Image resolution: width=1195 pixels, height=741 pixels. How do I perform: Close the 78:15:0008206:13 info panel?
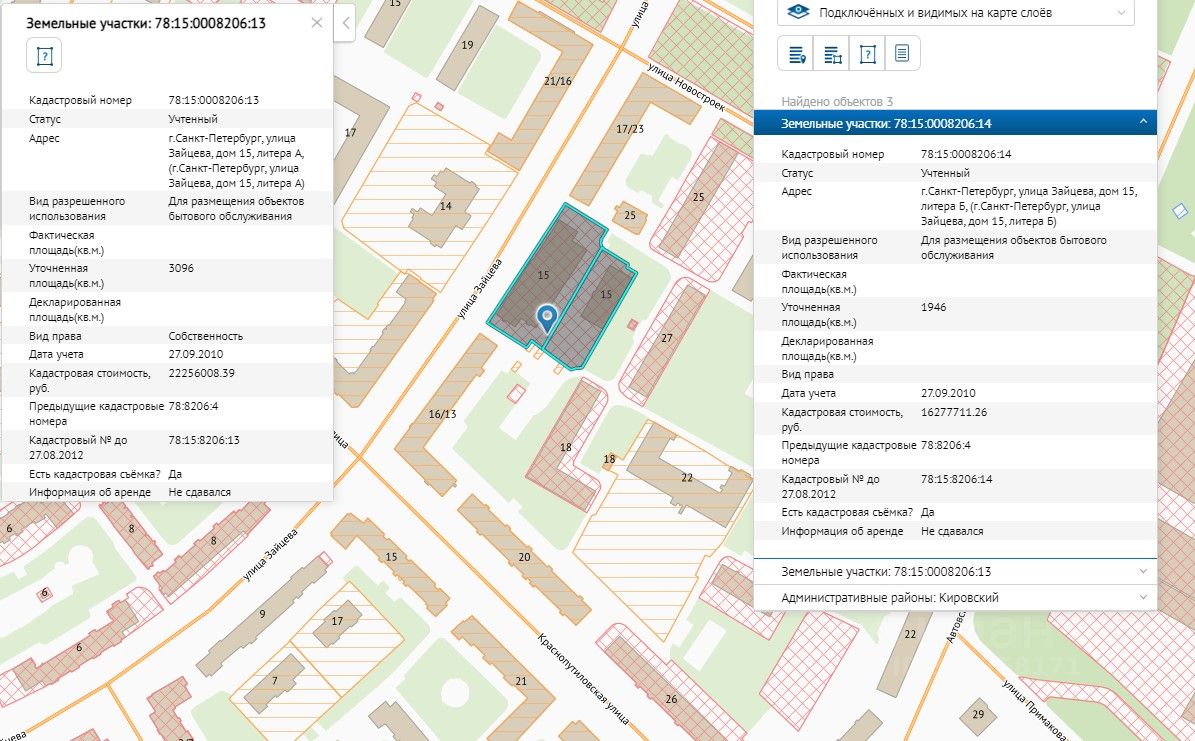tap(317, 22)
